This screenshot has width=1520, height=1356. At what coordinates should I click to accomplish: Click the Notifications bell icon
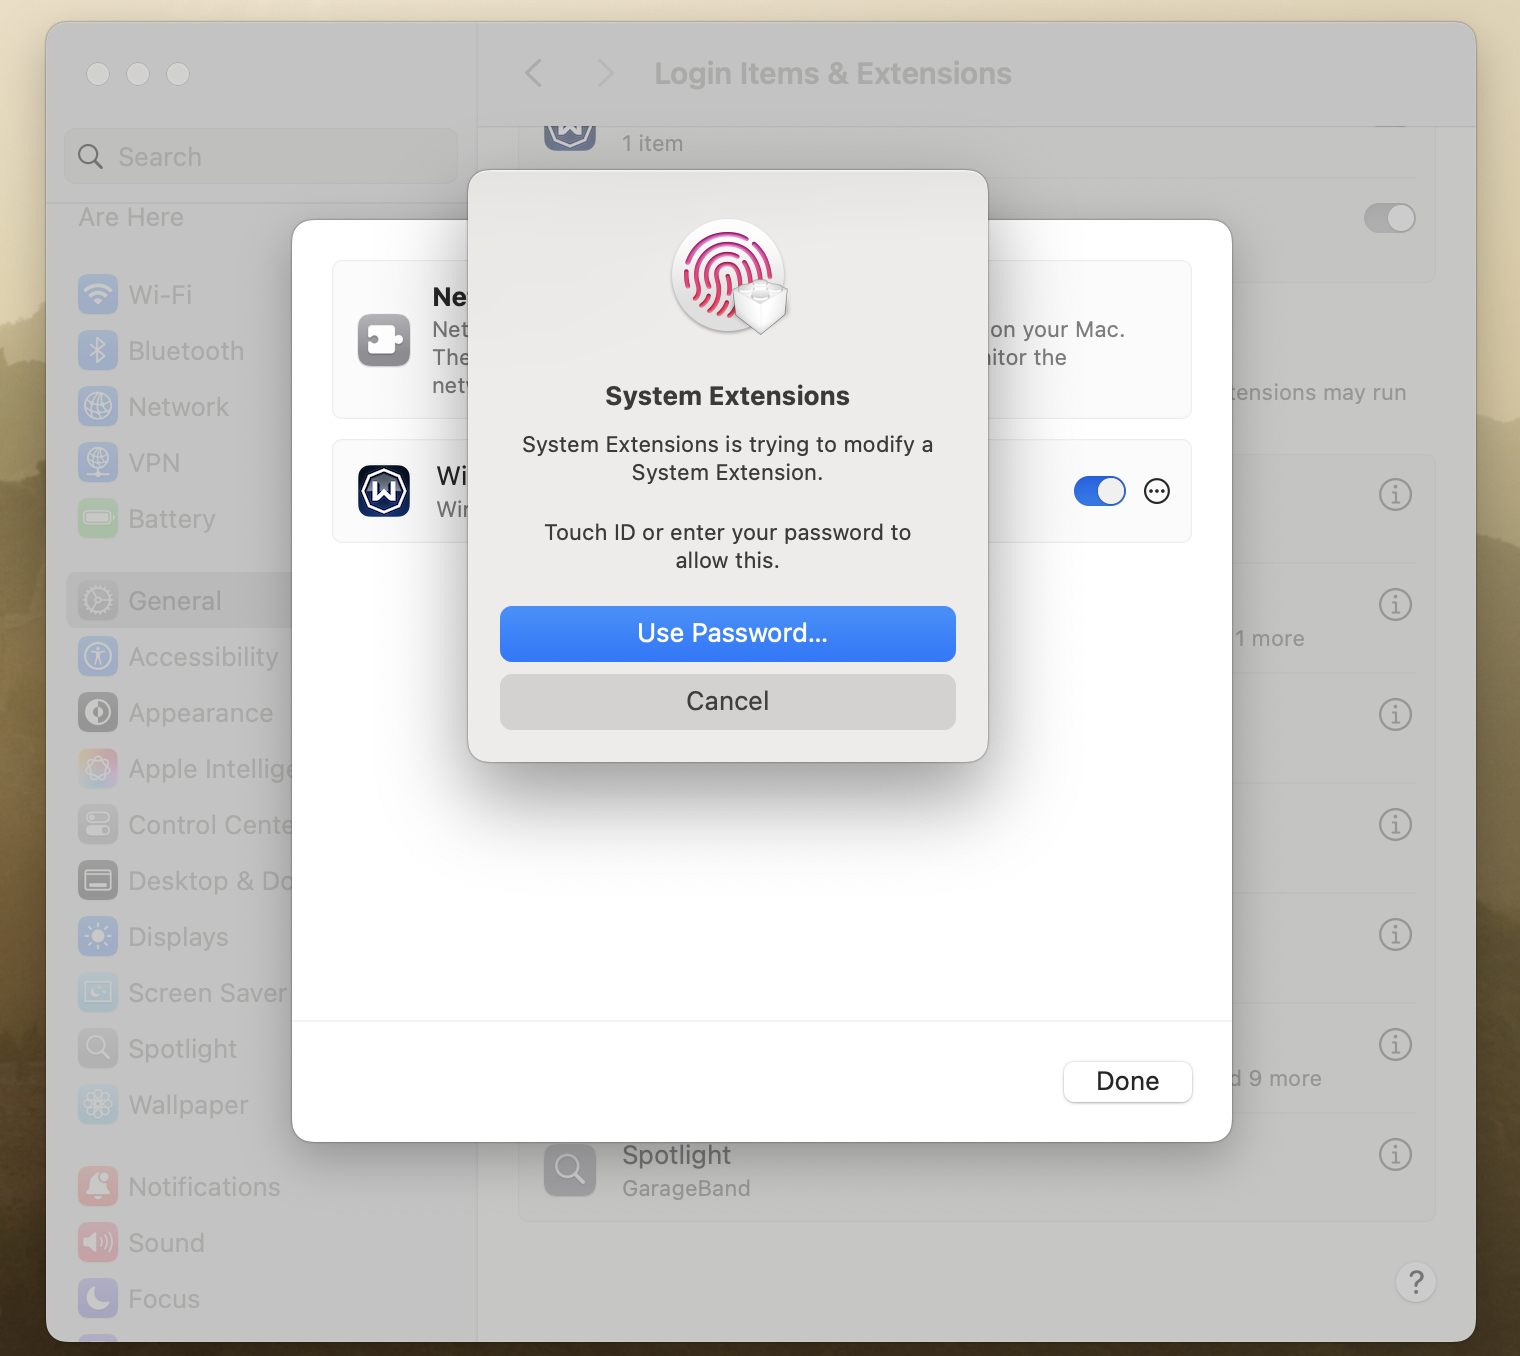click(98, 1187)
